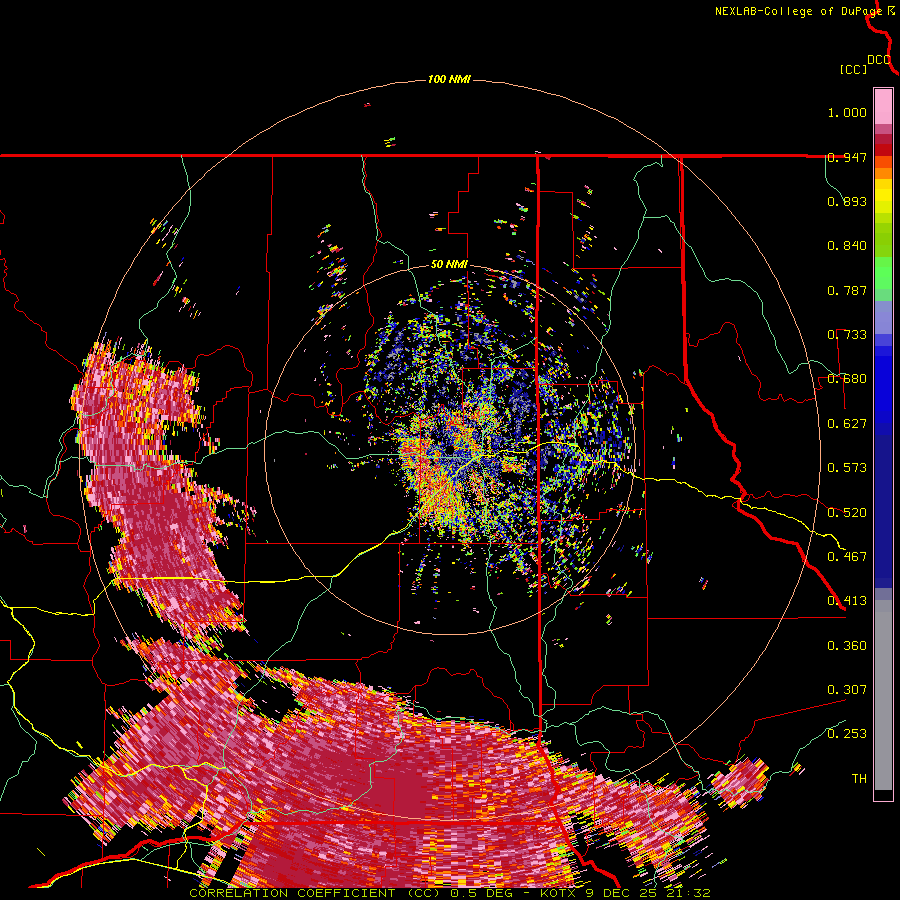This screenshot has height=900, width=900.
Task: Click the 50 NMI range ring label
Action: coord(449,265)
